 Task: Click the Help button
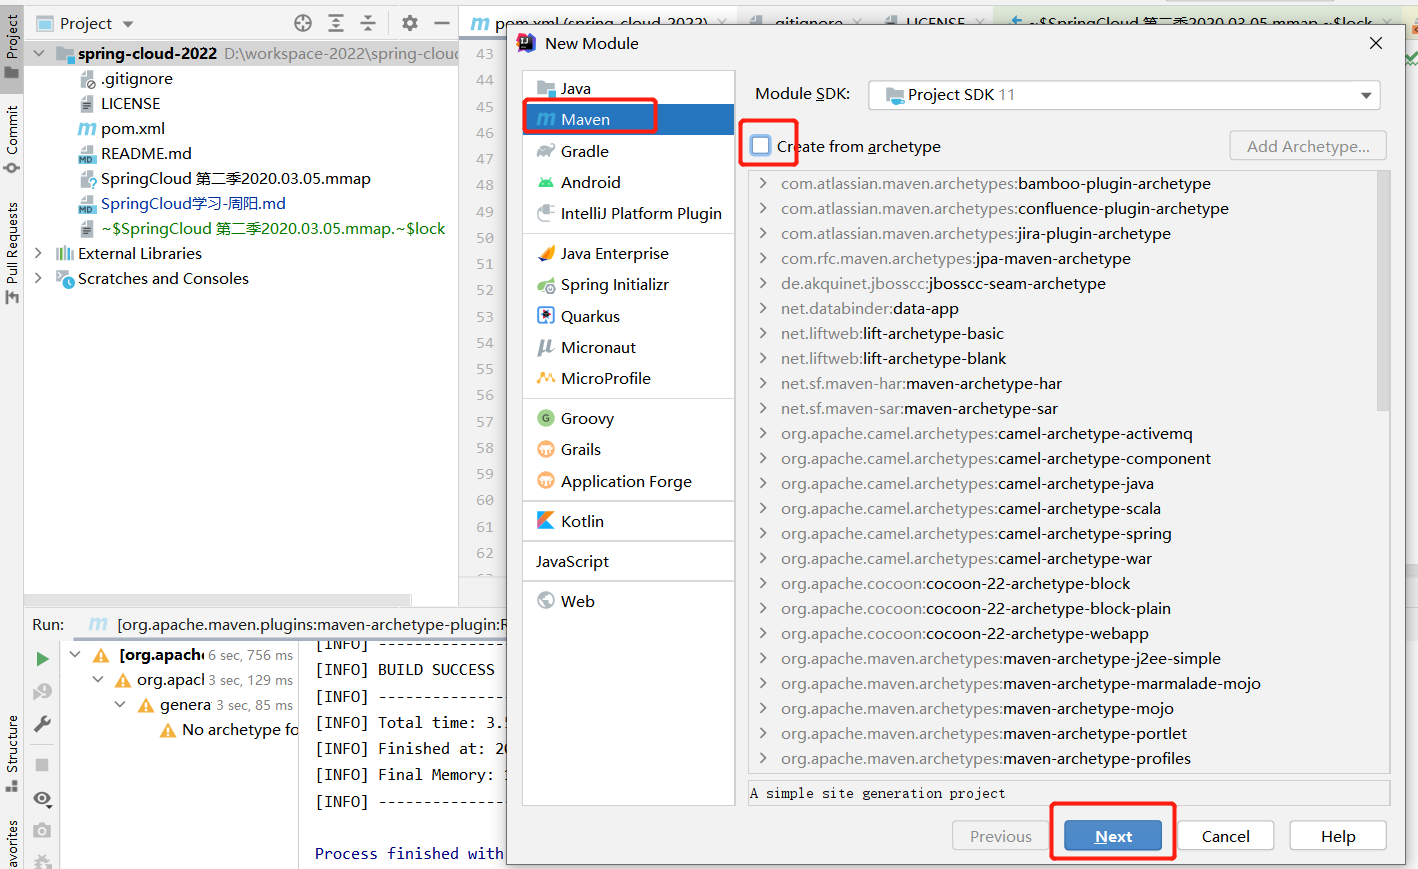1338,836
